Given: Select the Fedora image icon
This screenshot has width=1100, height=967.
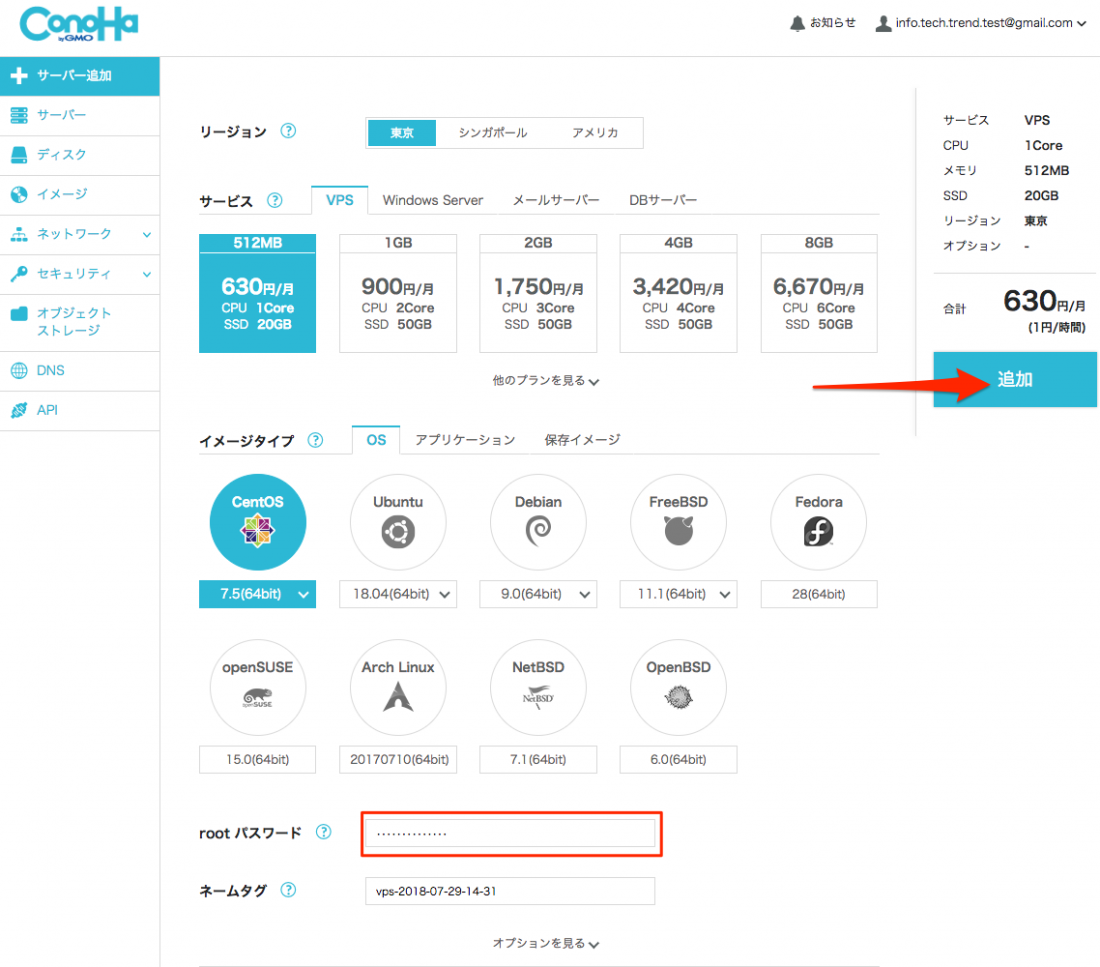Looking at the screenshot, I should pyautogui.click(x=819, y=522).
